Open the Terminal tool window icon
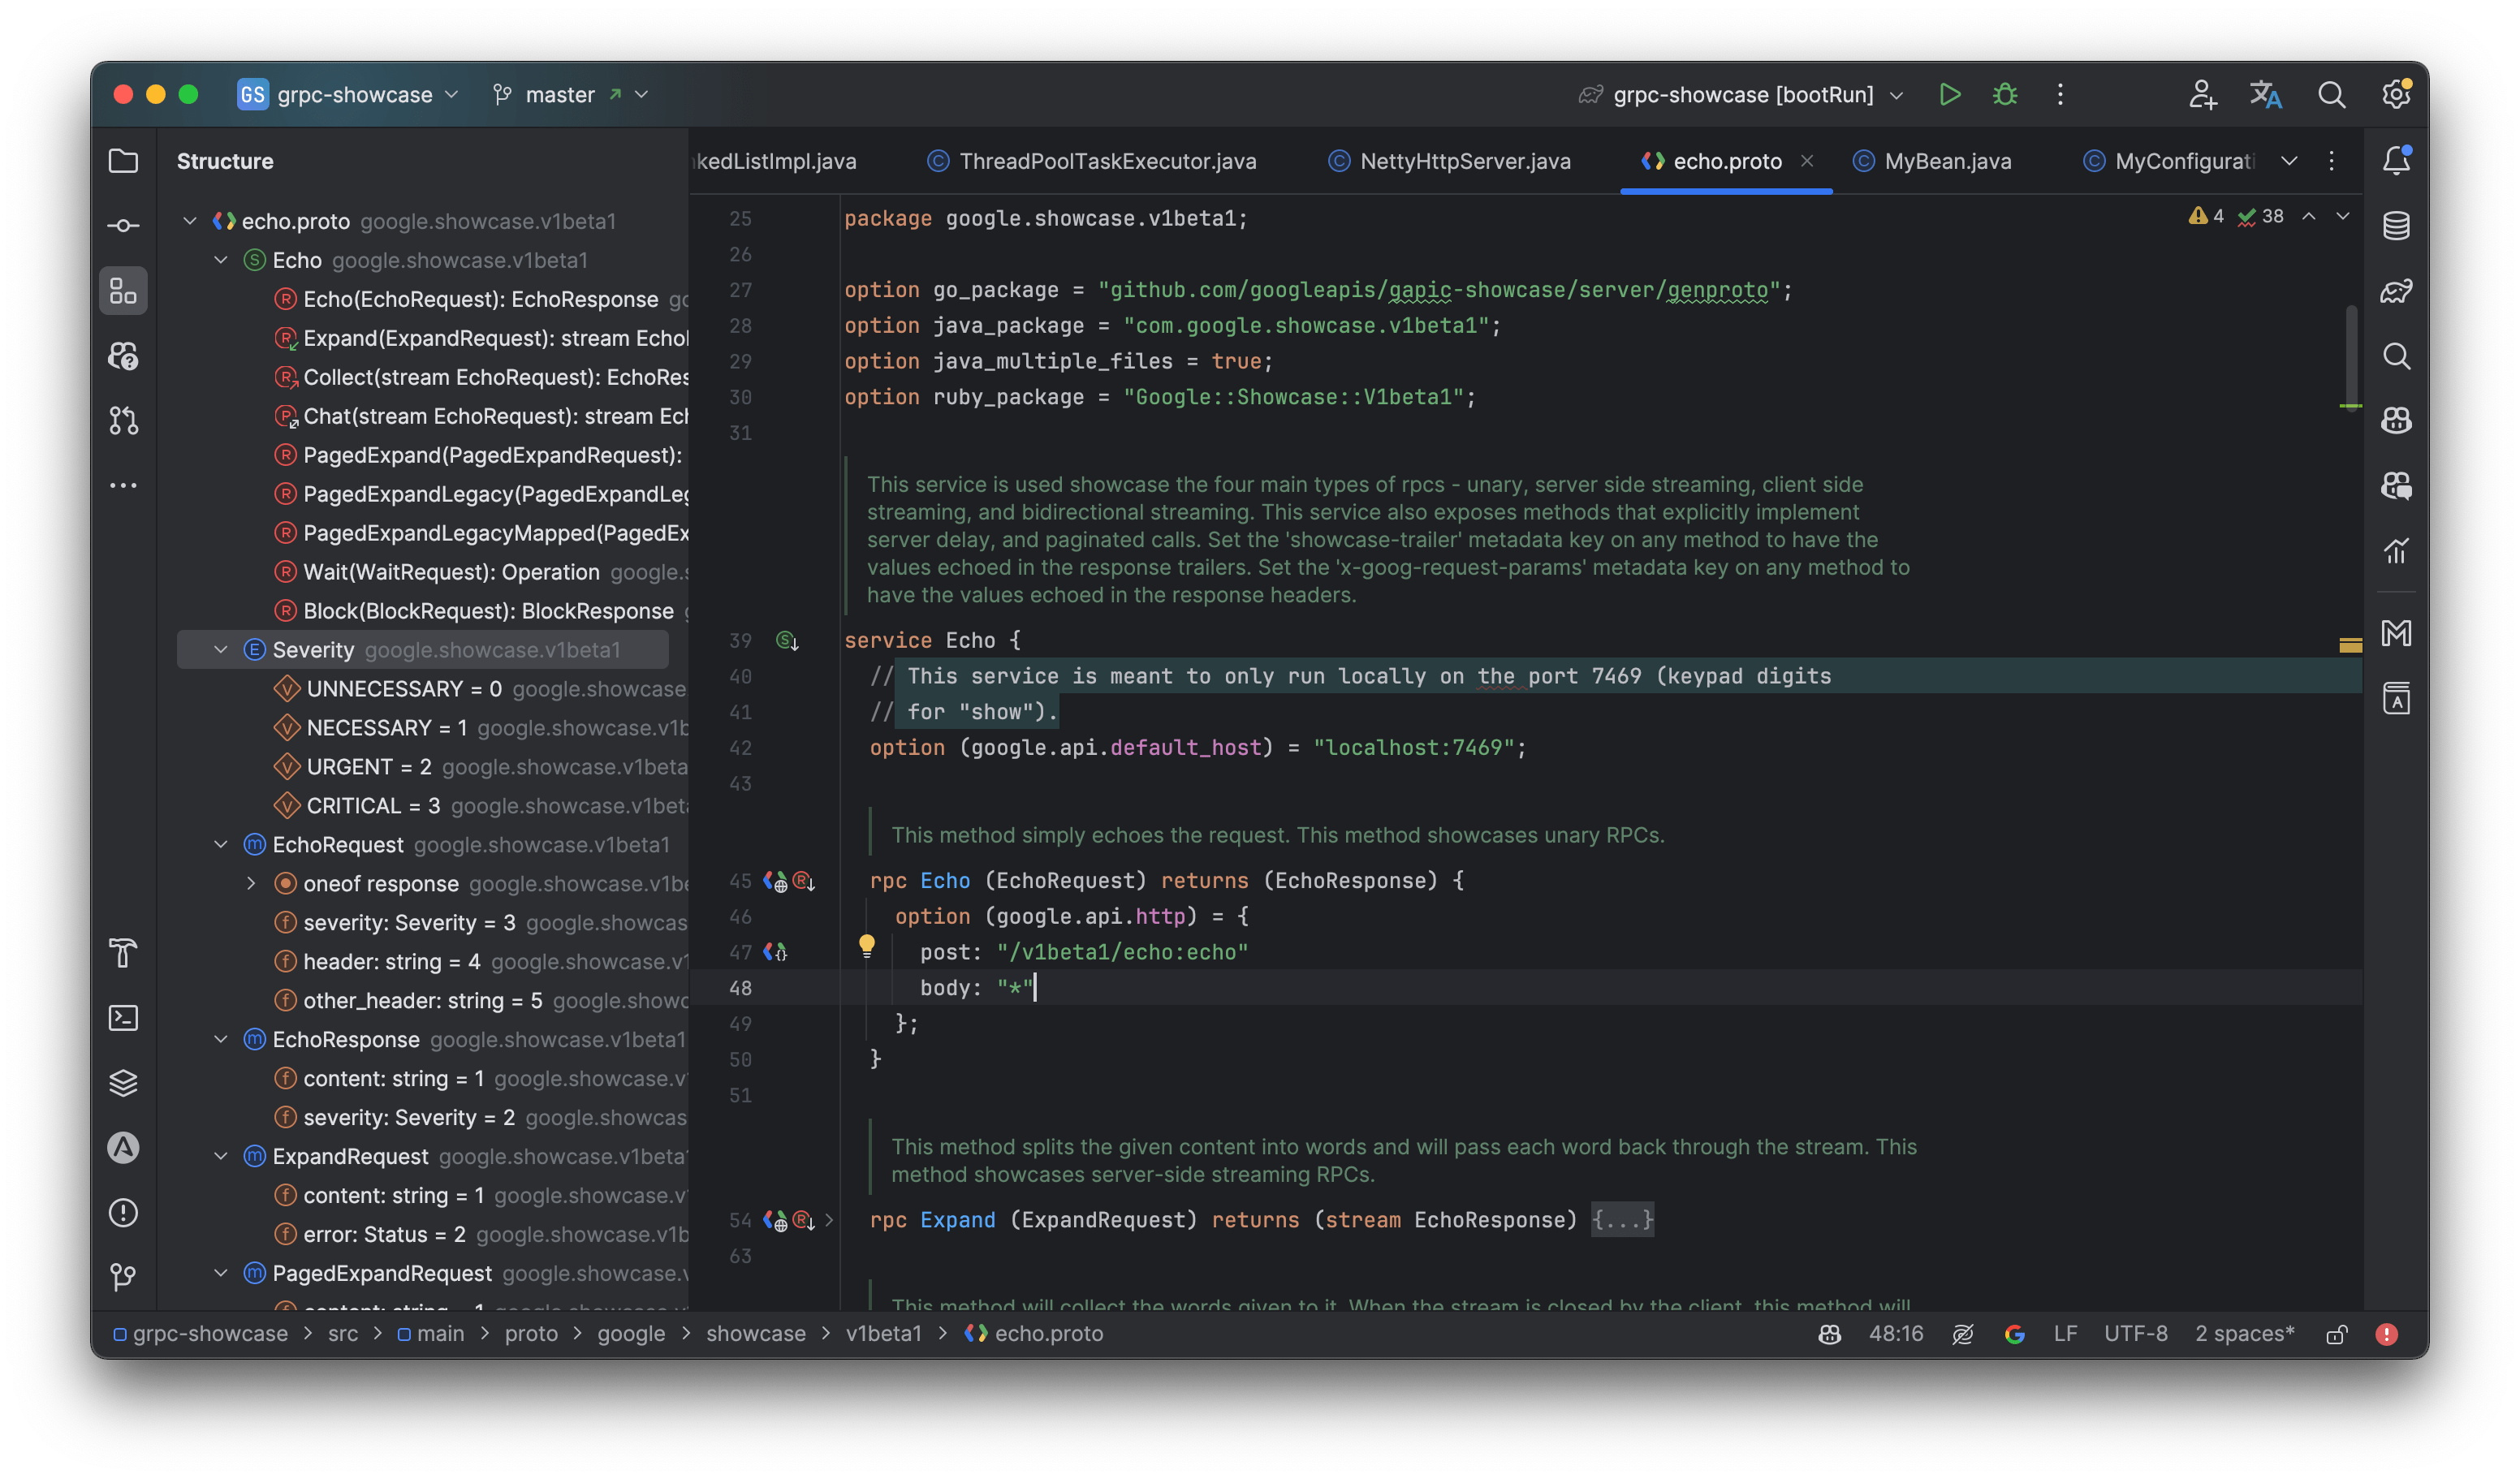The width and height of the screenshot is (2520, 1479). (123, 1018)
